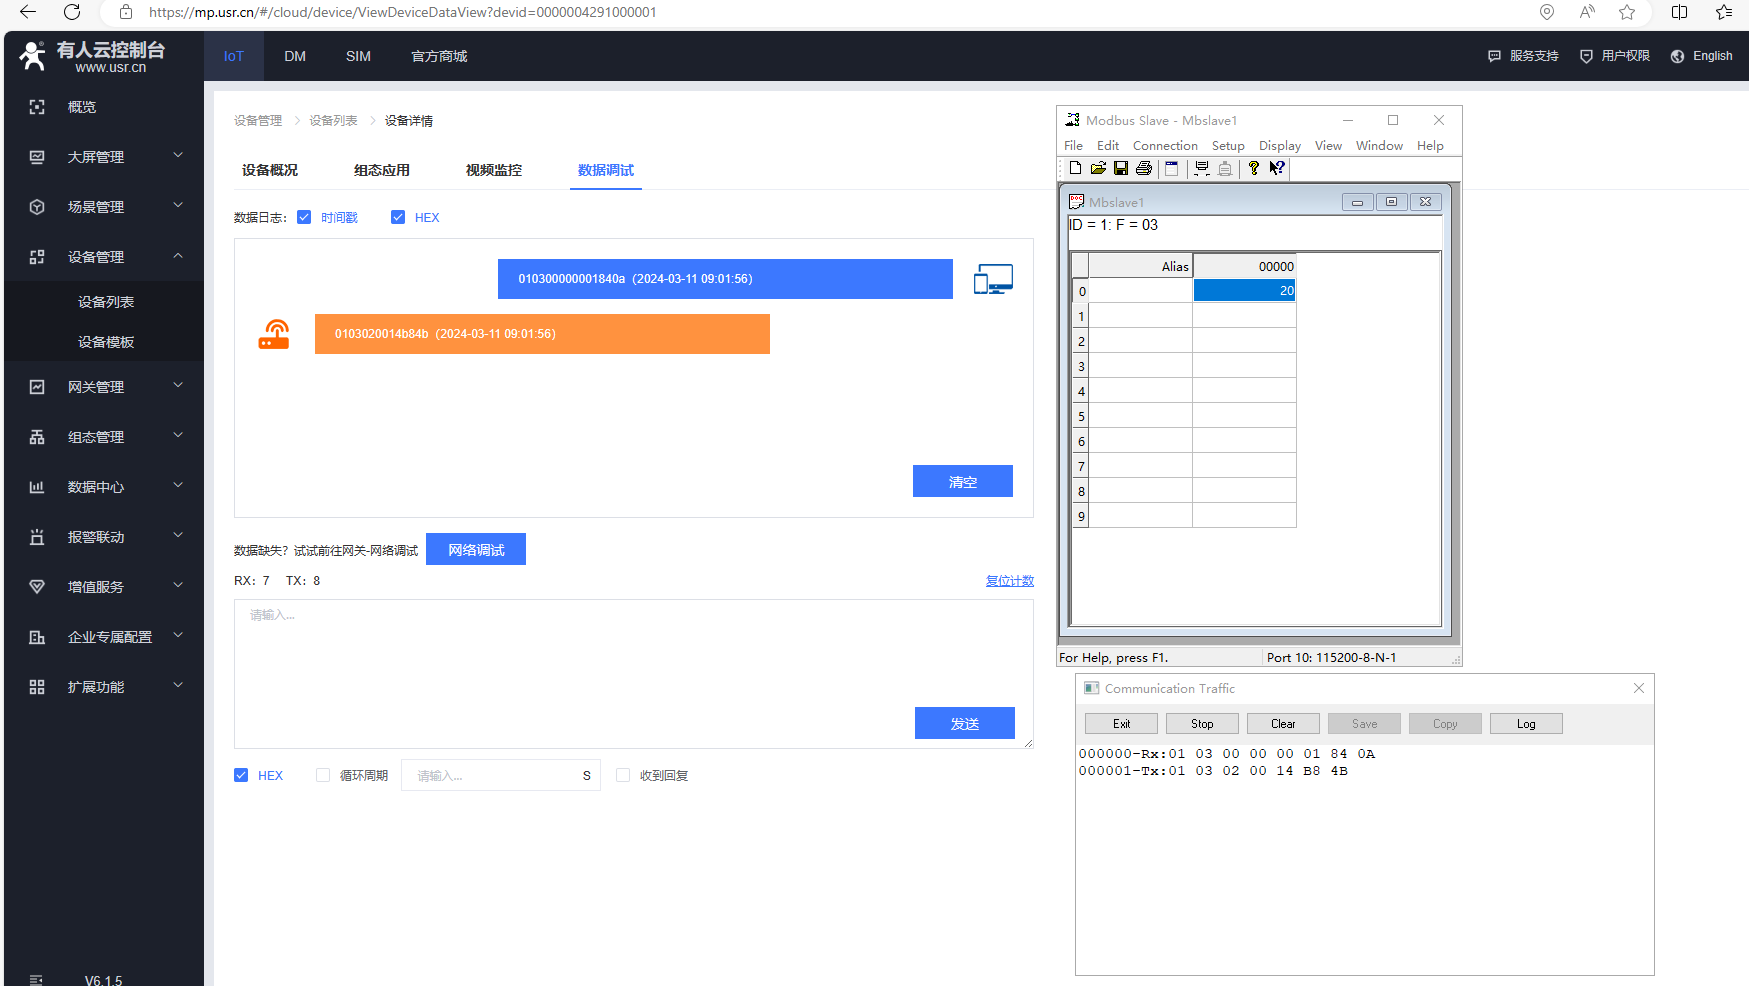Open the Connection menu in Modbus Slave
Image resolution: width=1749 pixels, height=986 pixels.
[1164, 146]
